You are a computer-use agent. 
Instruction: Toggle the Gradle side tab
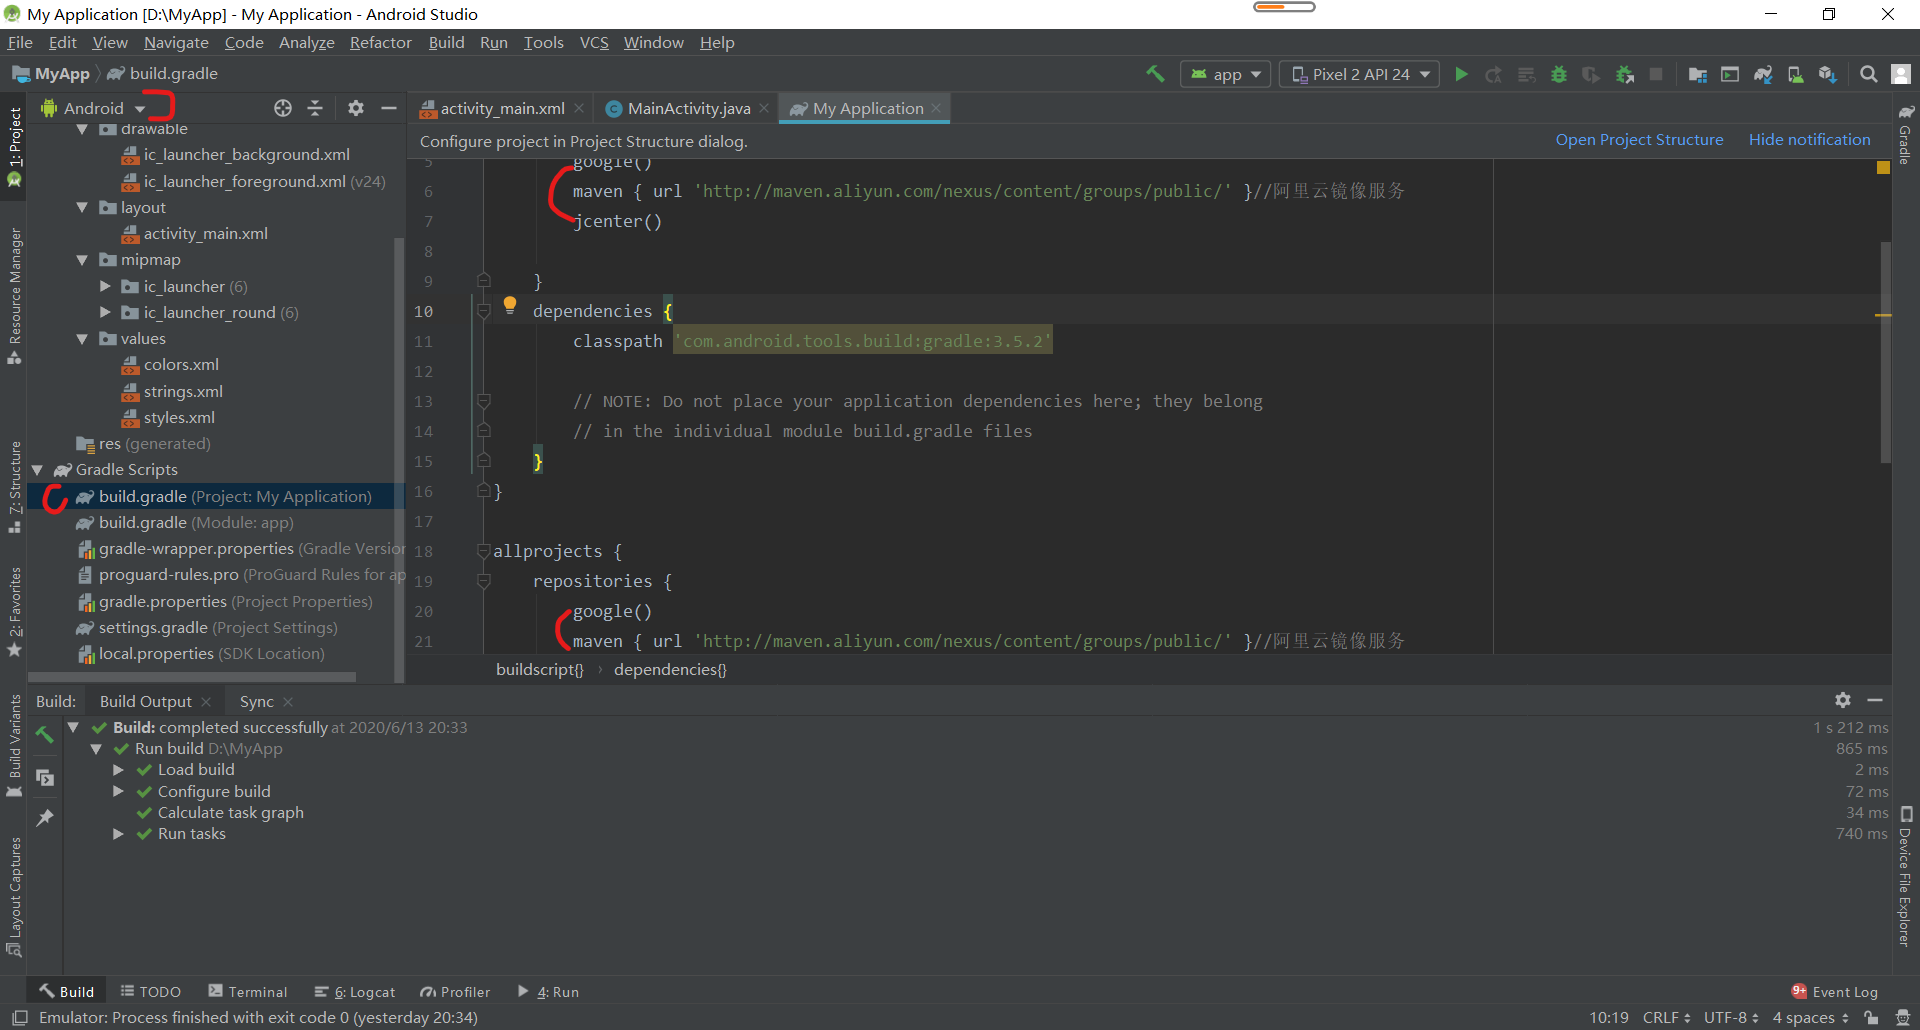pos(1906,134)
